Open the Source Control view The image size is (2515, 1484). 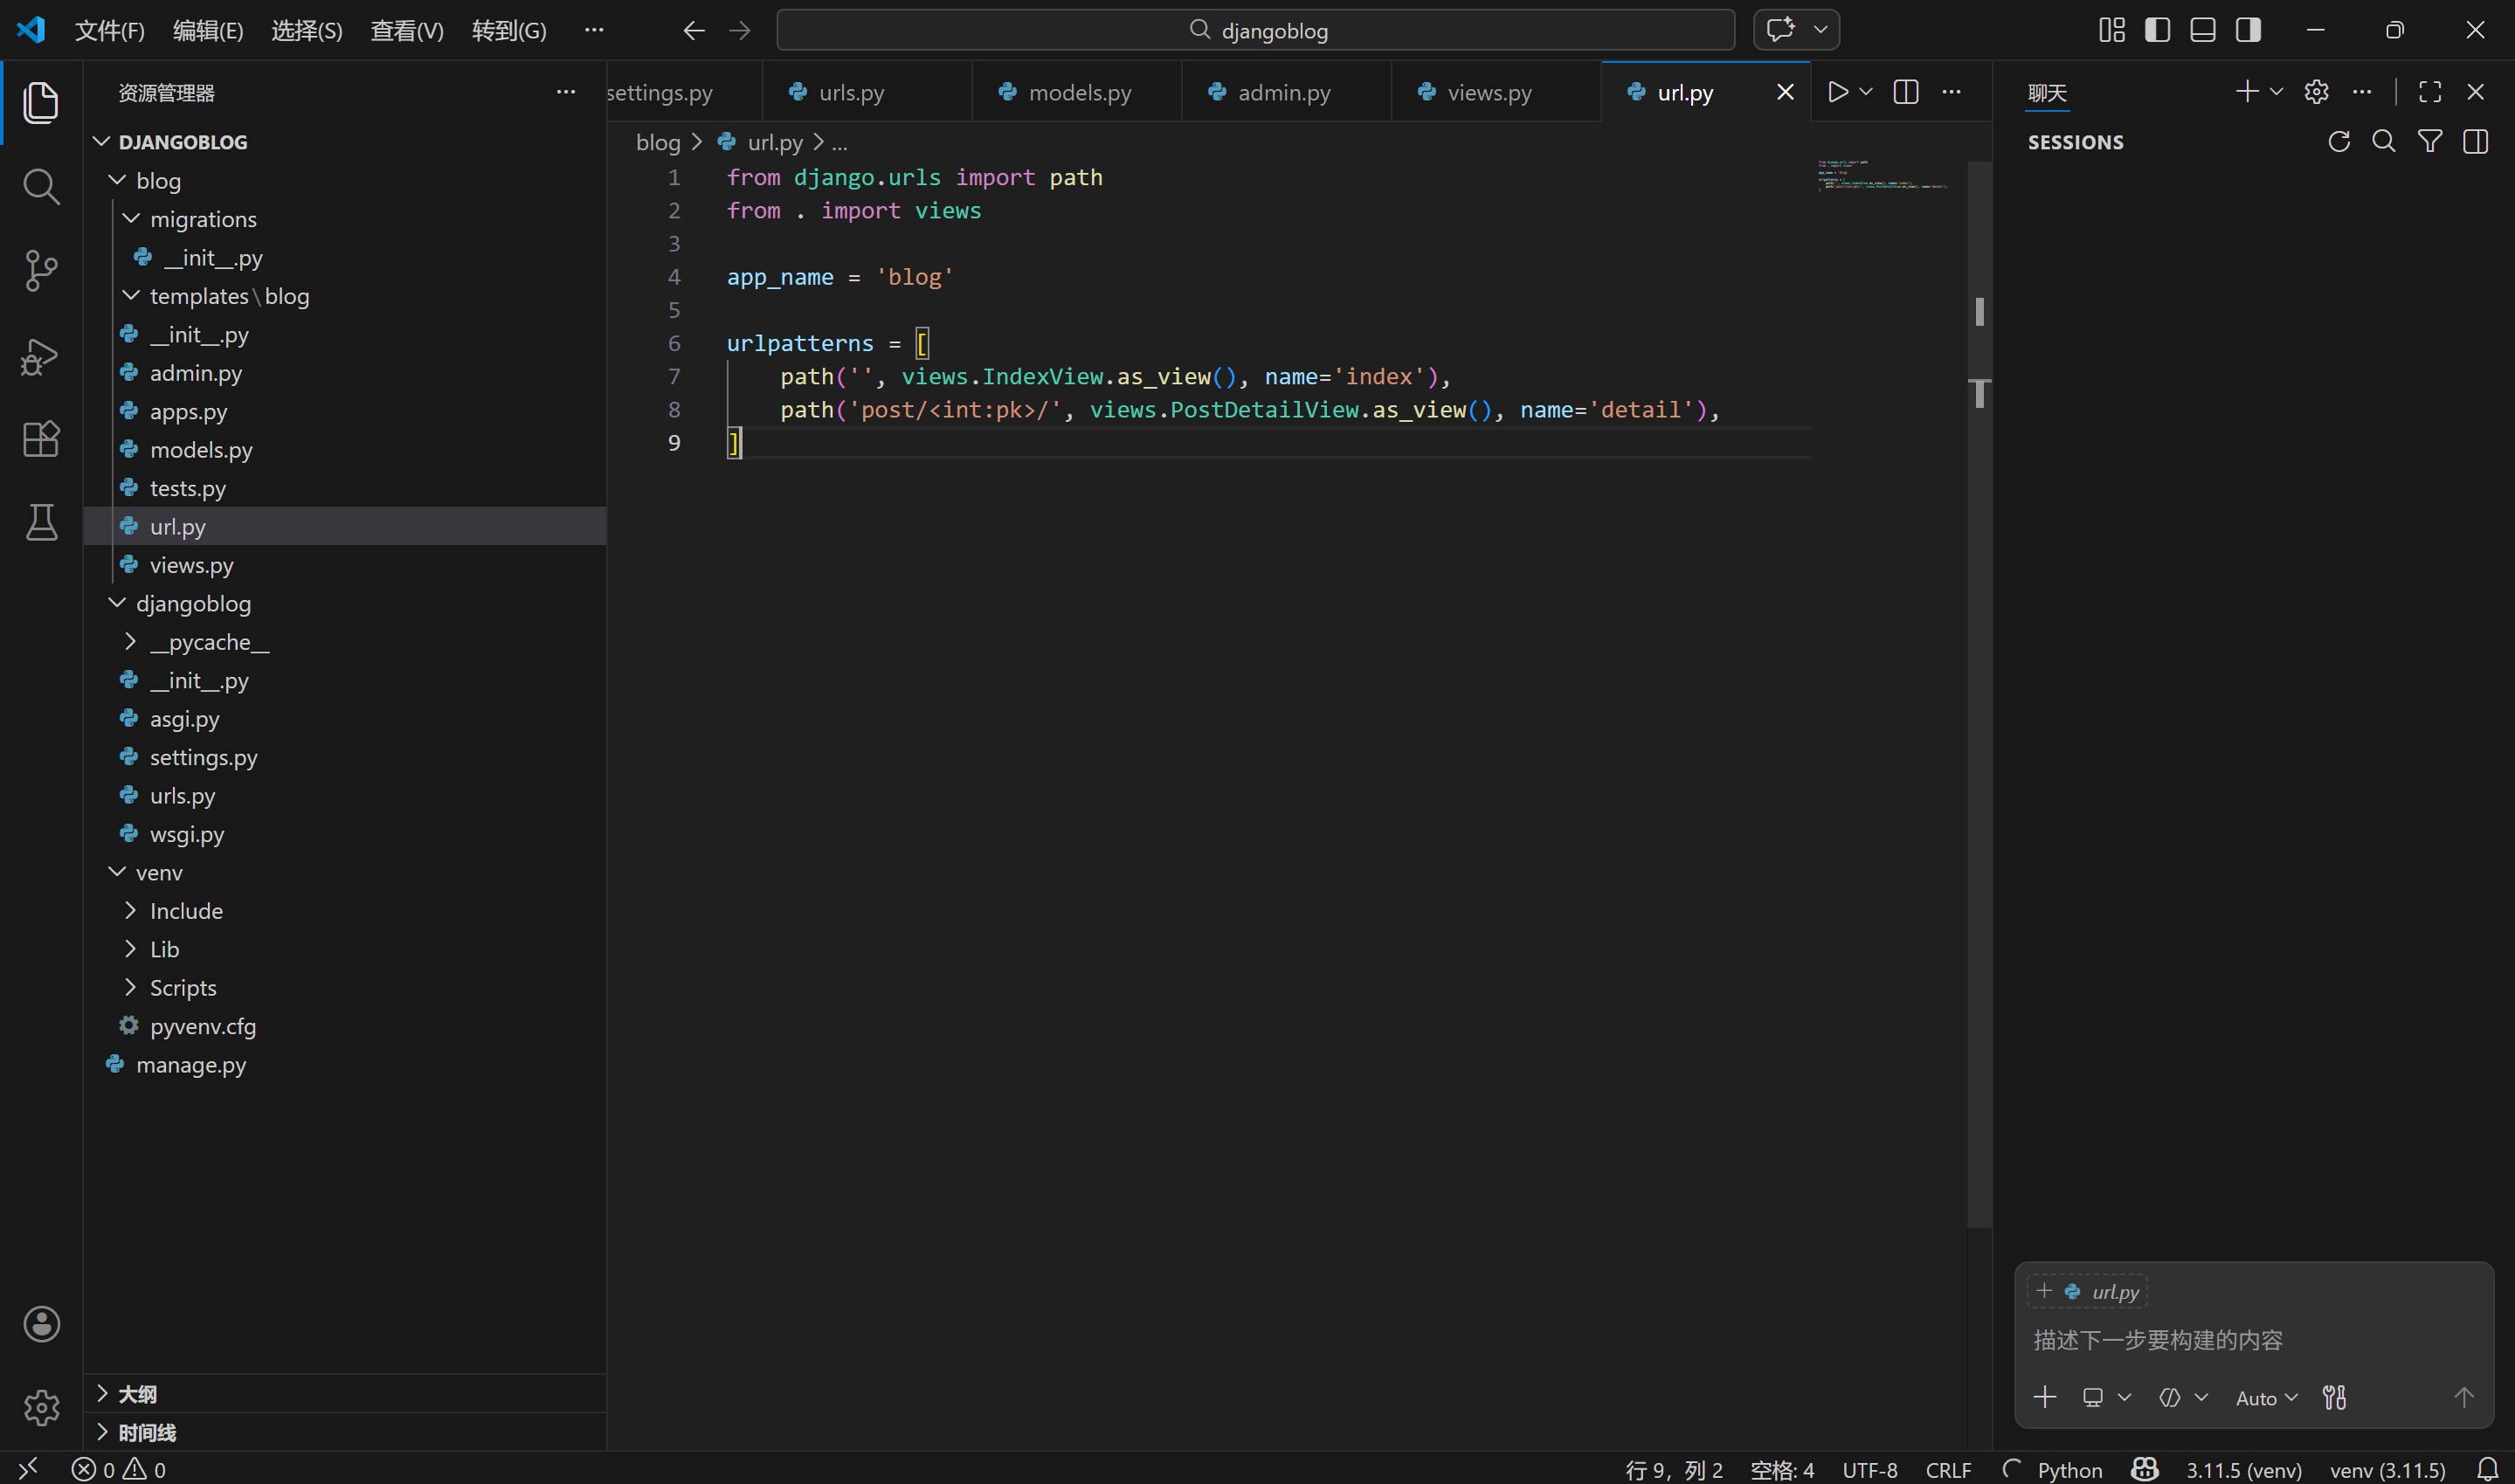click(x=41, y=270)
